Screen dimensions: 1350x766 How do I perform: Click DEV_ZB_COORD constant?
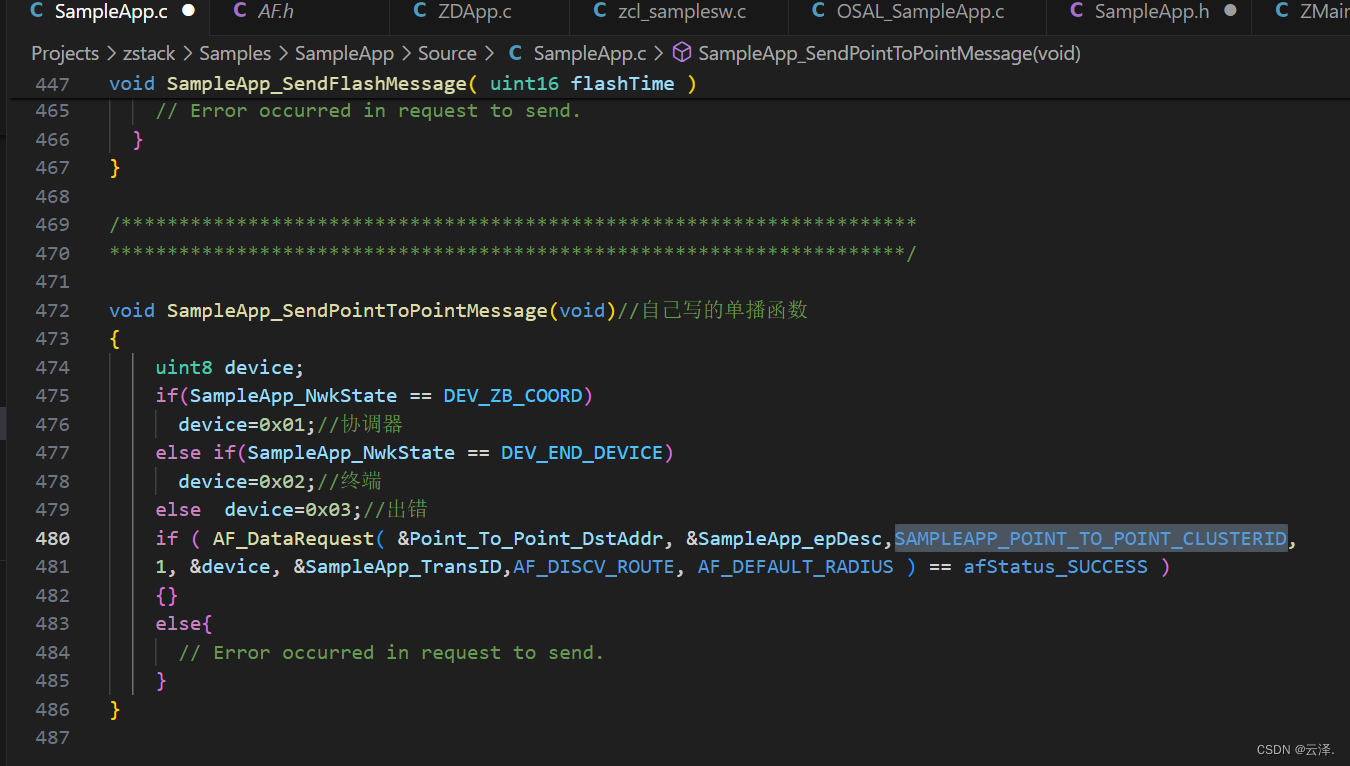click(513, 396)
